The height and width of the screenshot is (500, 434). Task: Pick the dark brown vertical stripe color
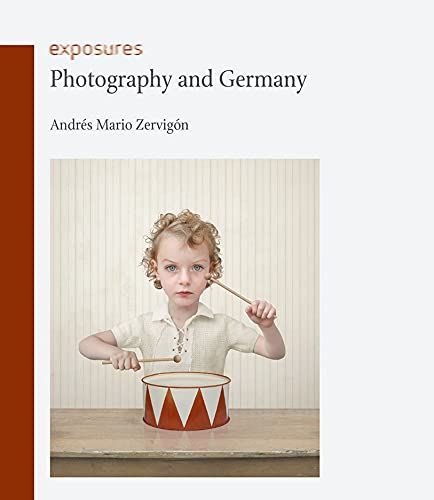point(17,272)
